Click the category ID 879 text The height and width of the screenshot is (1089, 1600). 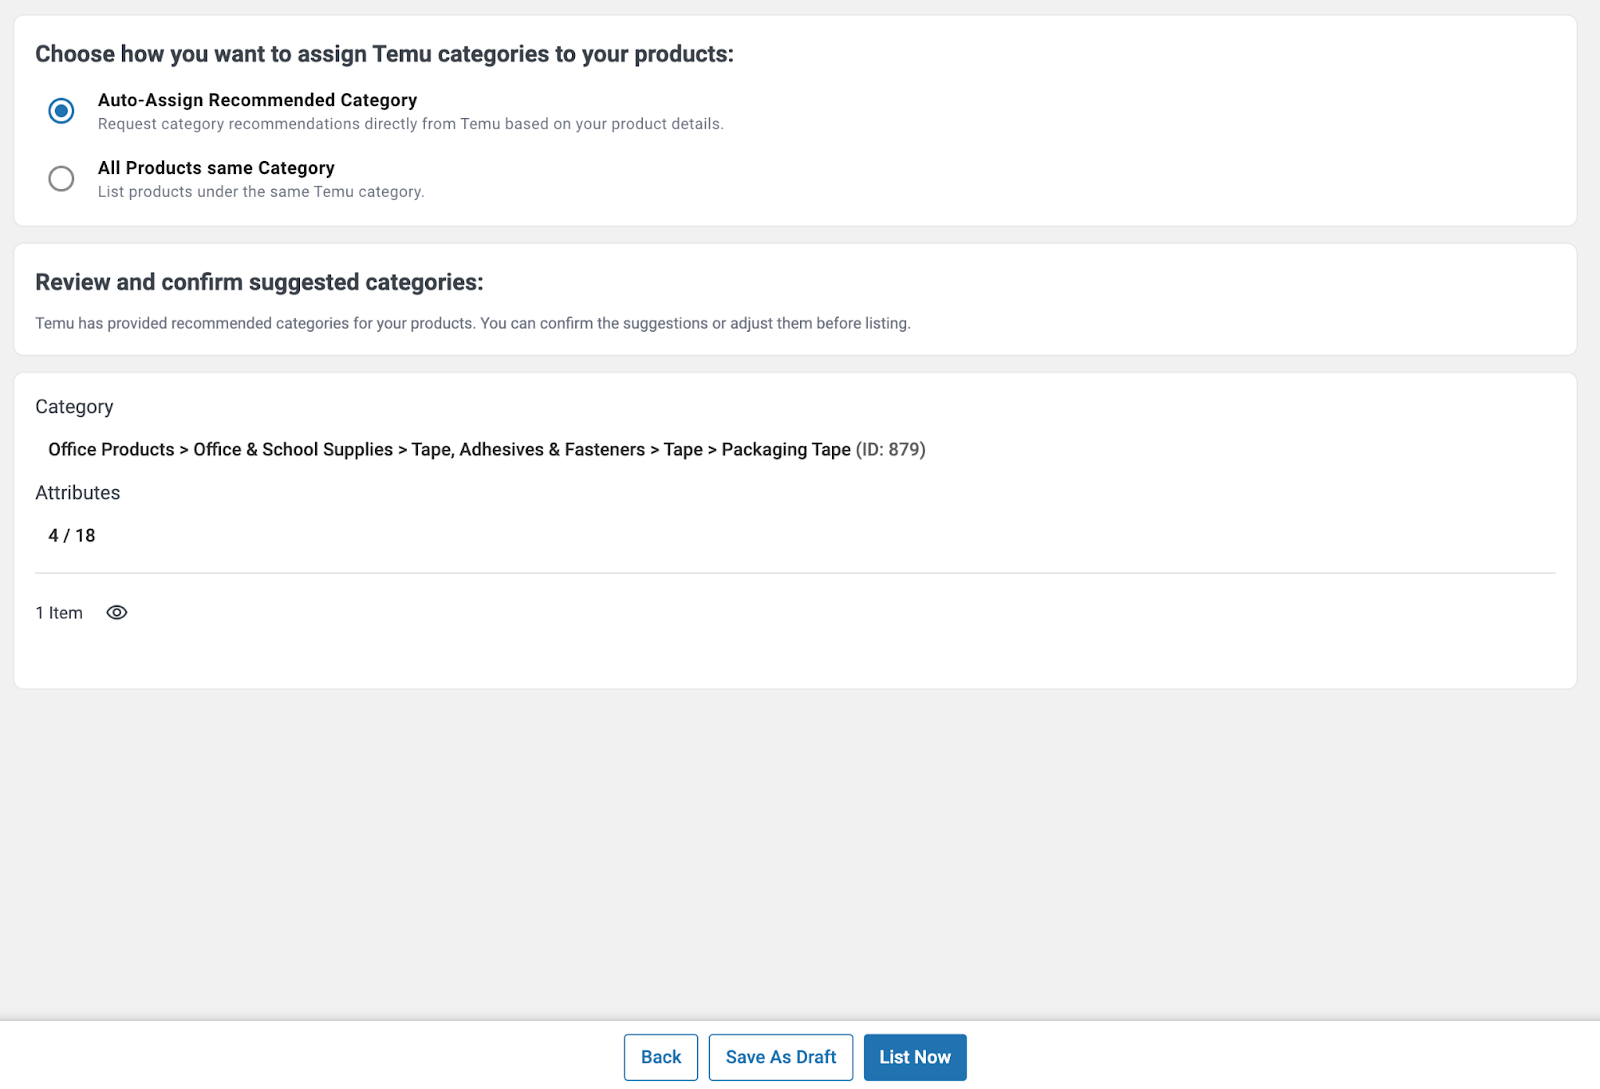click(x=890, y=450)
